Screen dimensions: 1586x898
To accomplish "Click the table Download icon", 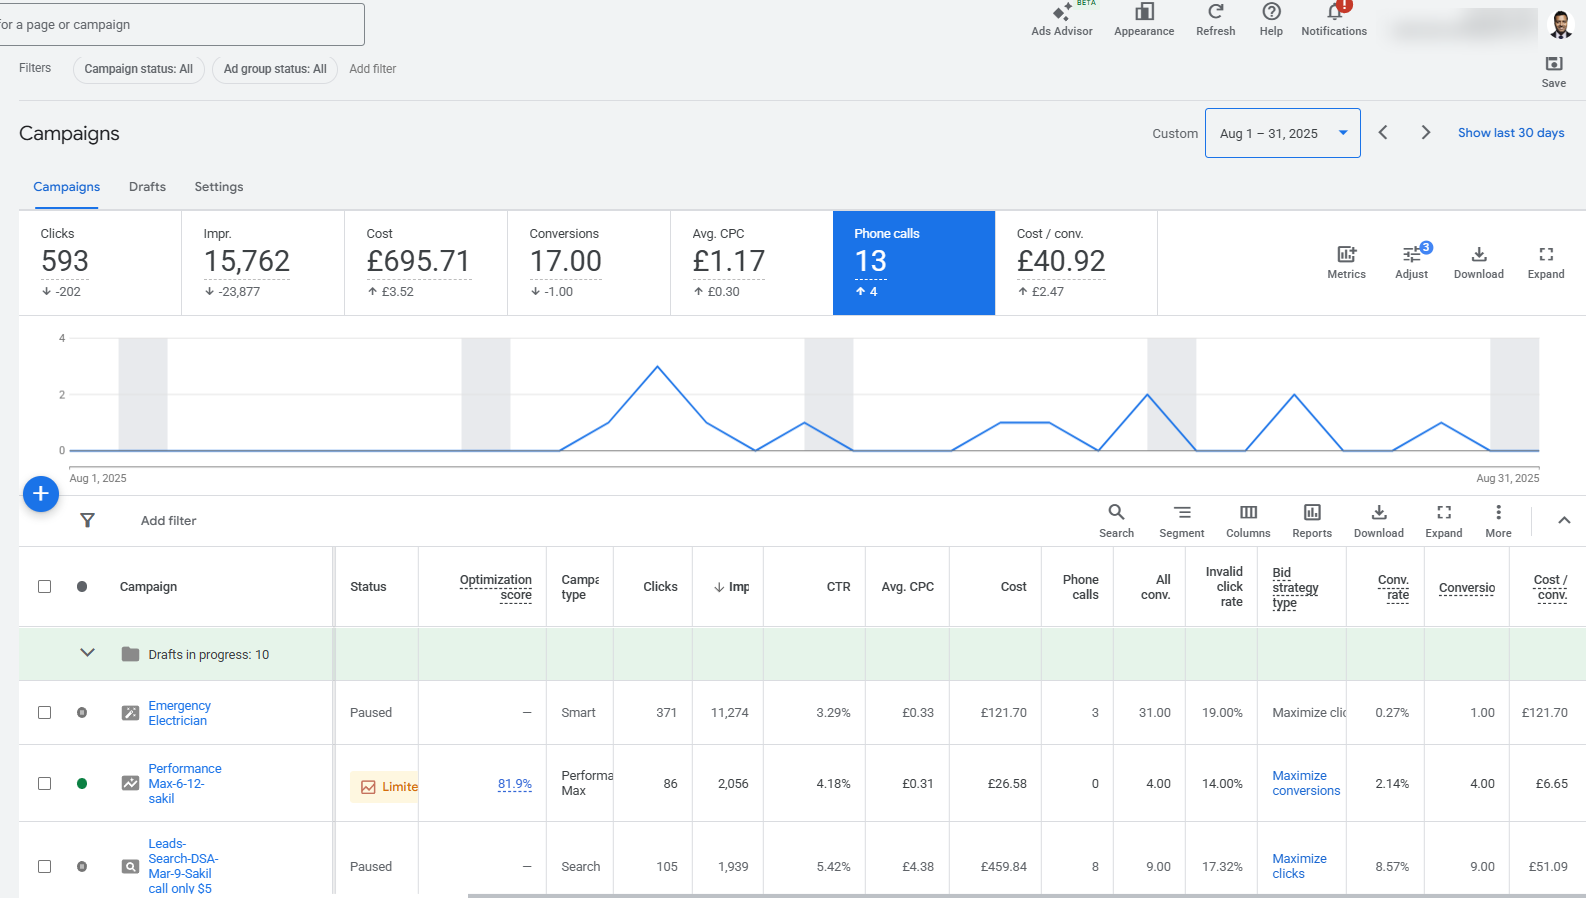I will pos(1379,512).
